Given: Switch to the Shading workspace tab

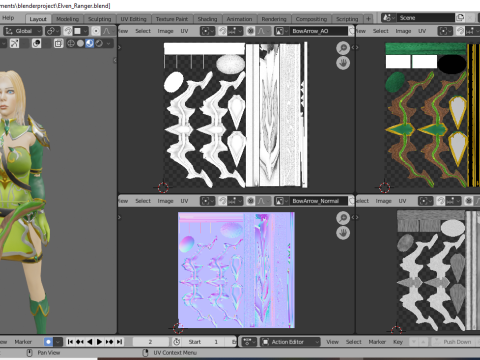Looking at the screenshot, I should coord(207,19).
